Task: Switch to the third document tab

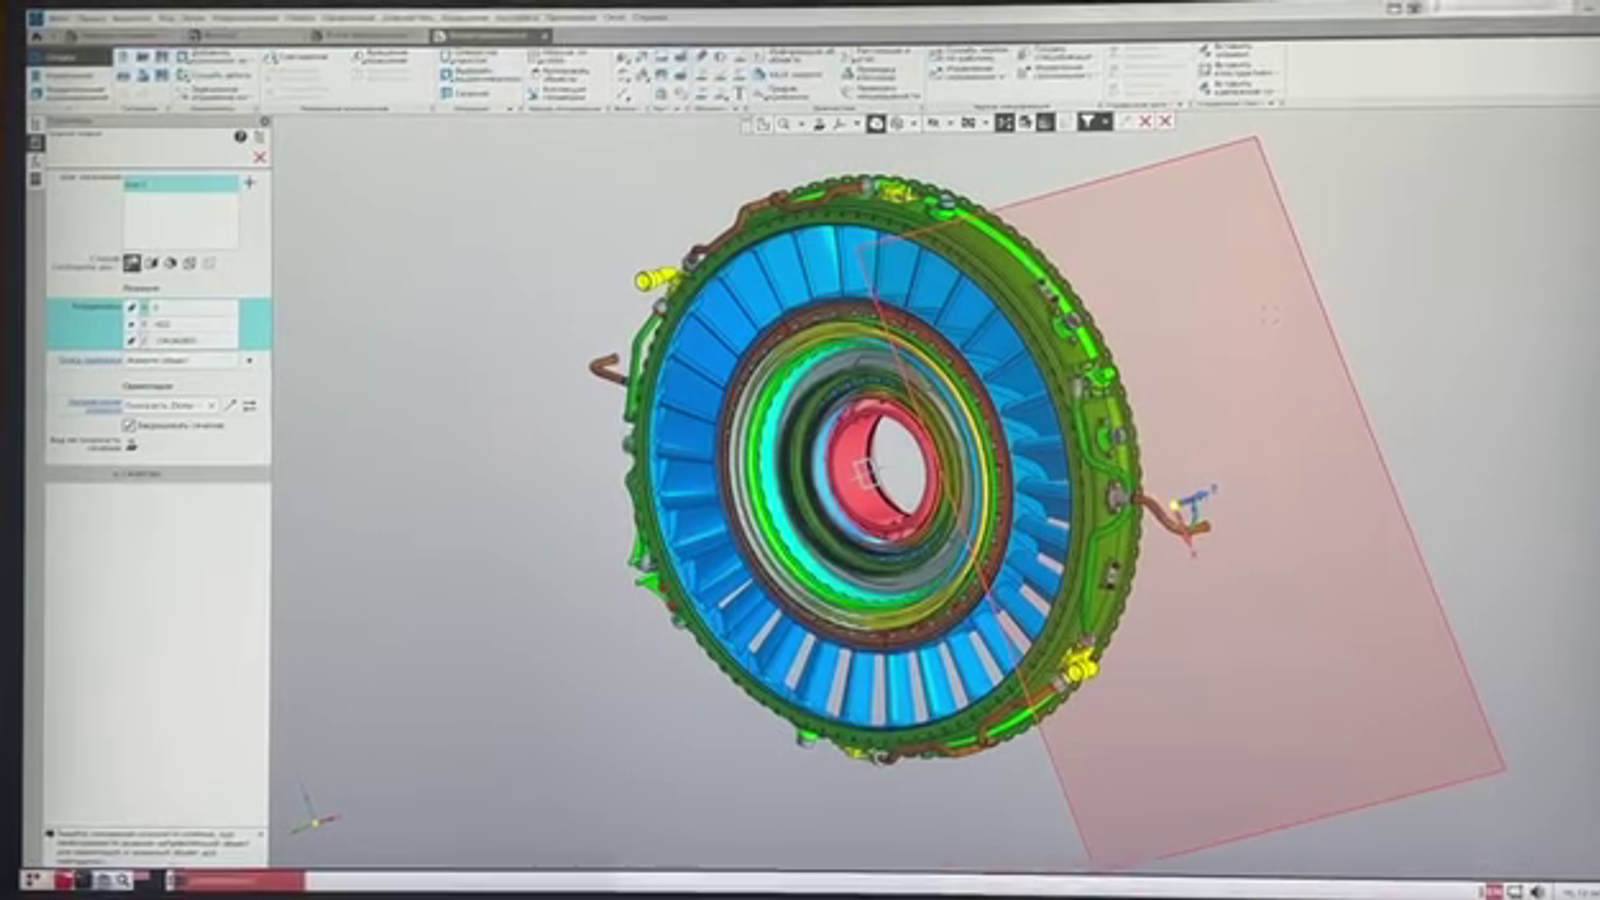Action: [x=365, y=36]
